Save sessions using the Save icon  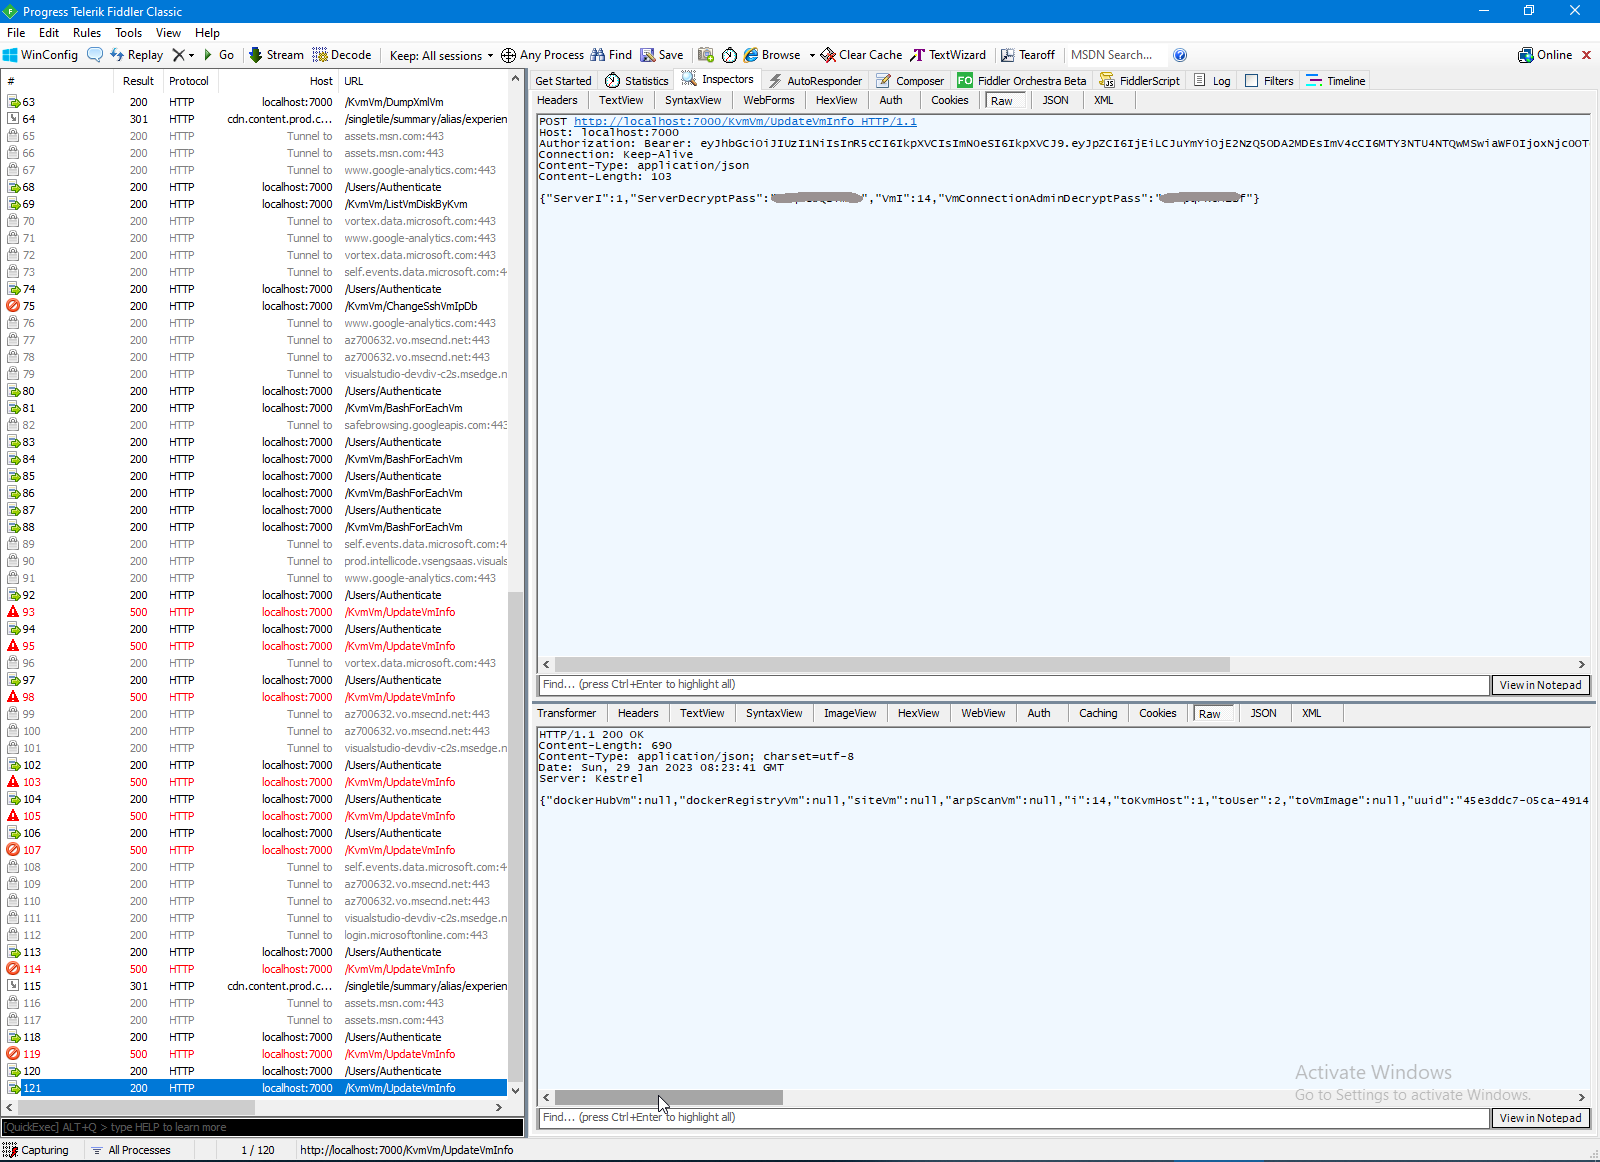[x=662, y=55]
